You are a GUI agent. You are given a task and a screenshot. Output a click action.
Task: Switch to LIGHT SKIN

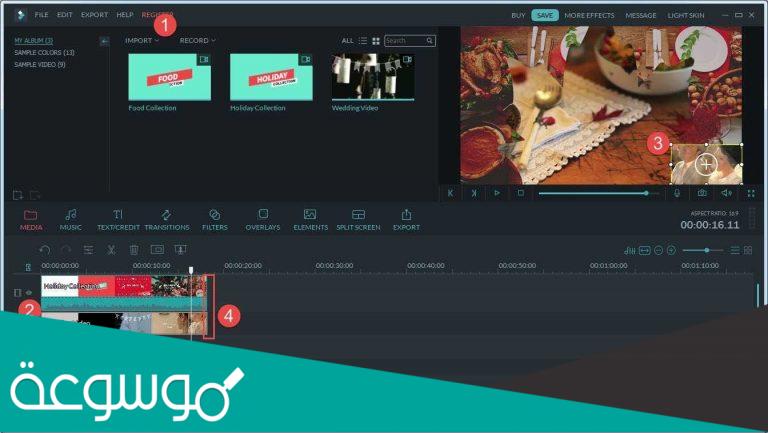[686, 15]
